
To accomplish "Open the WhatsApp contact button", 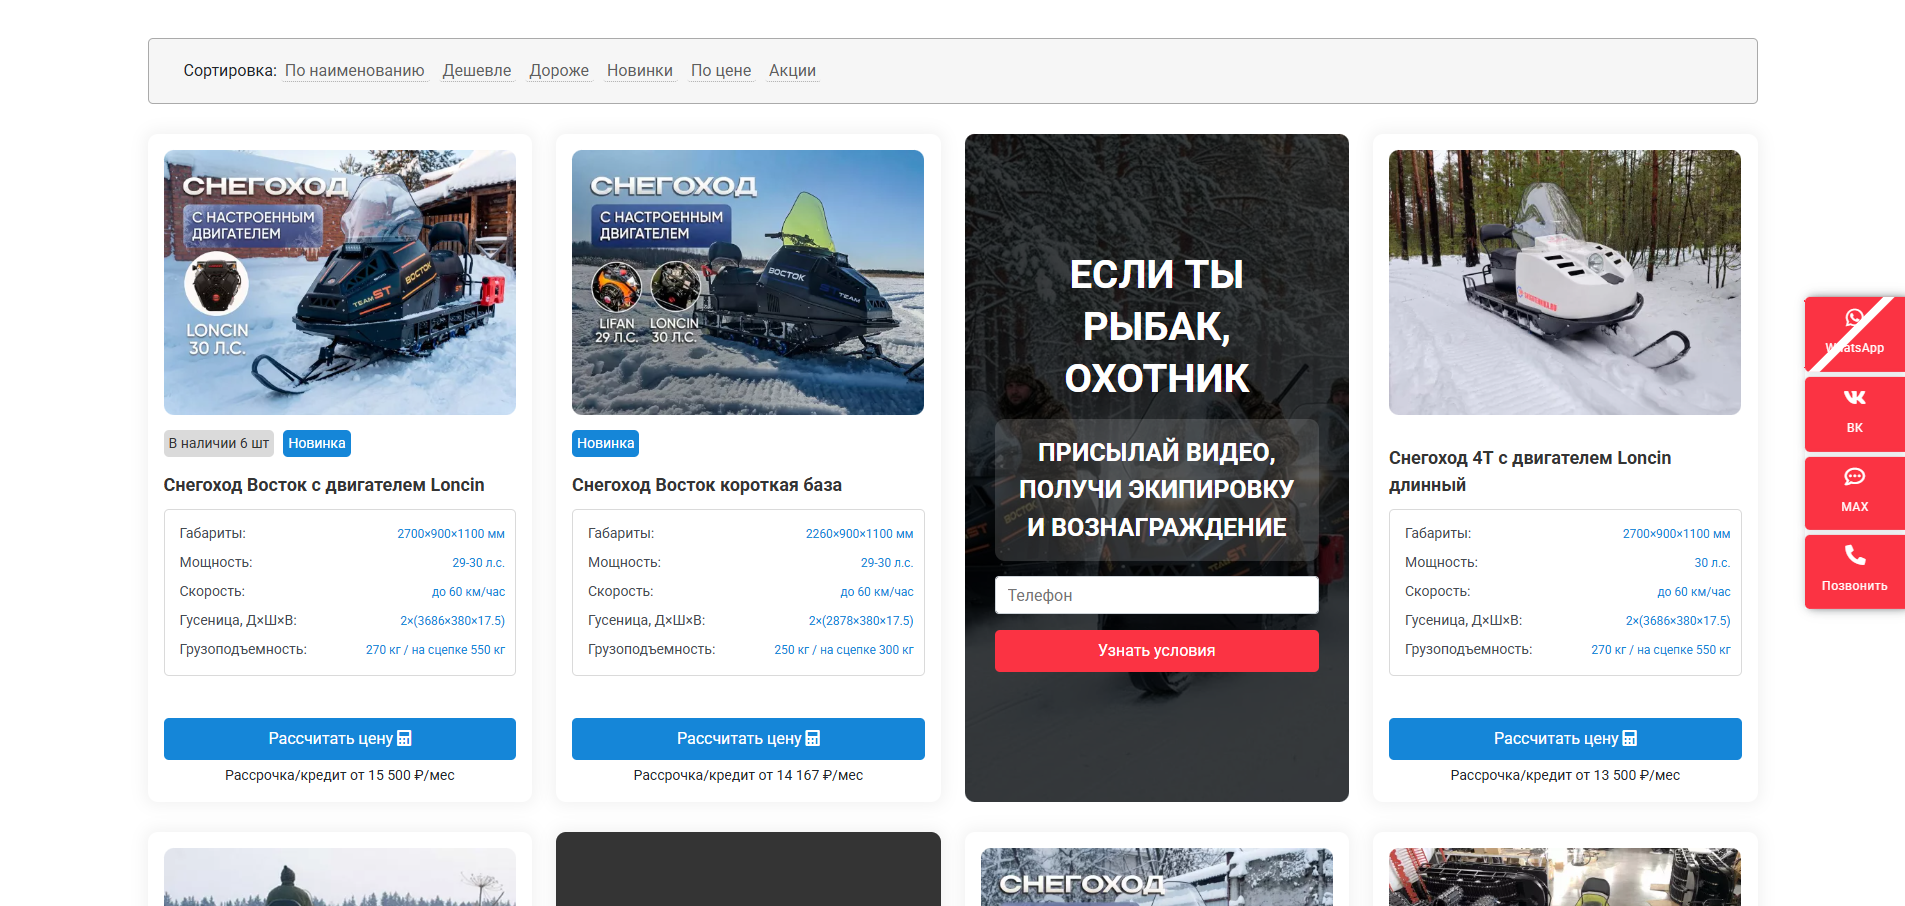I will tap(1855, 334).
